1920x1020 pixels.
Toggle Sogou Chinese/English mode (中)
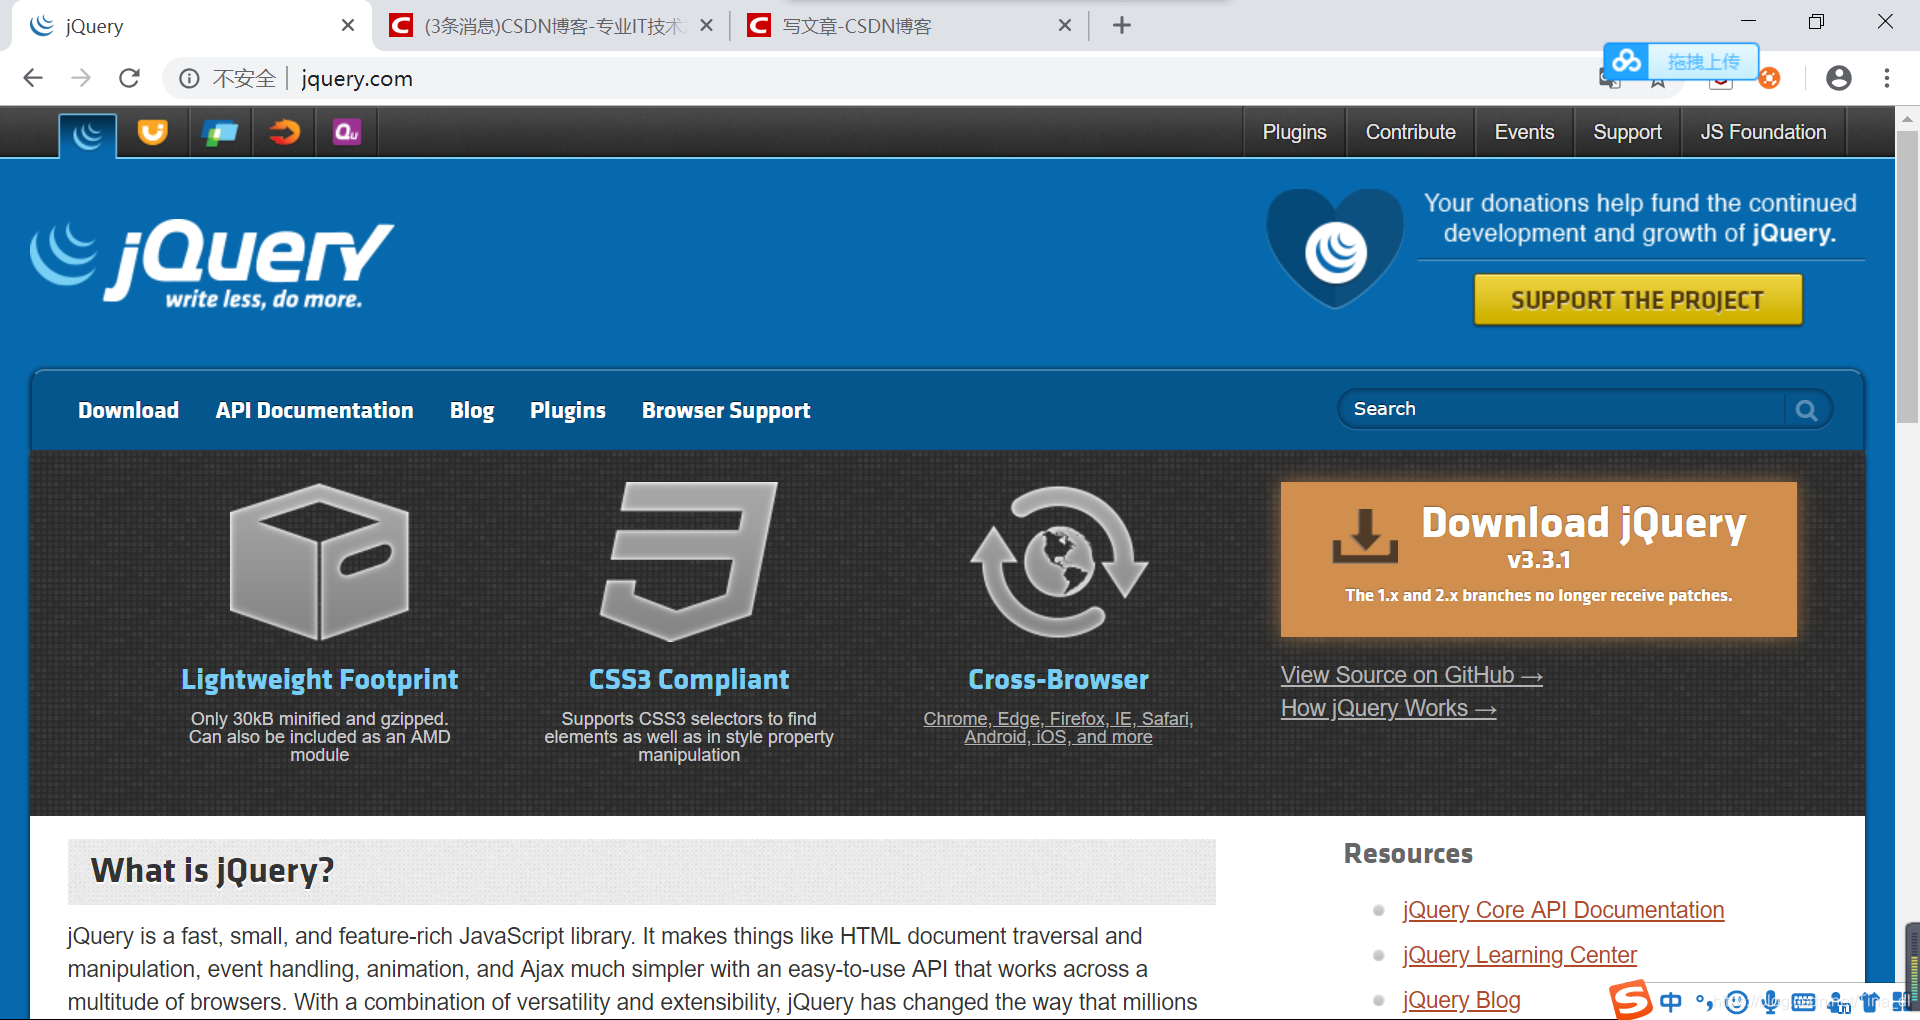point(1671,1002)
